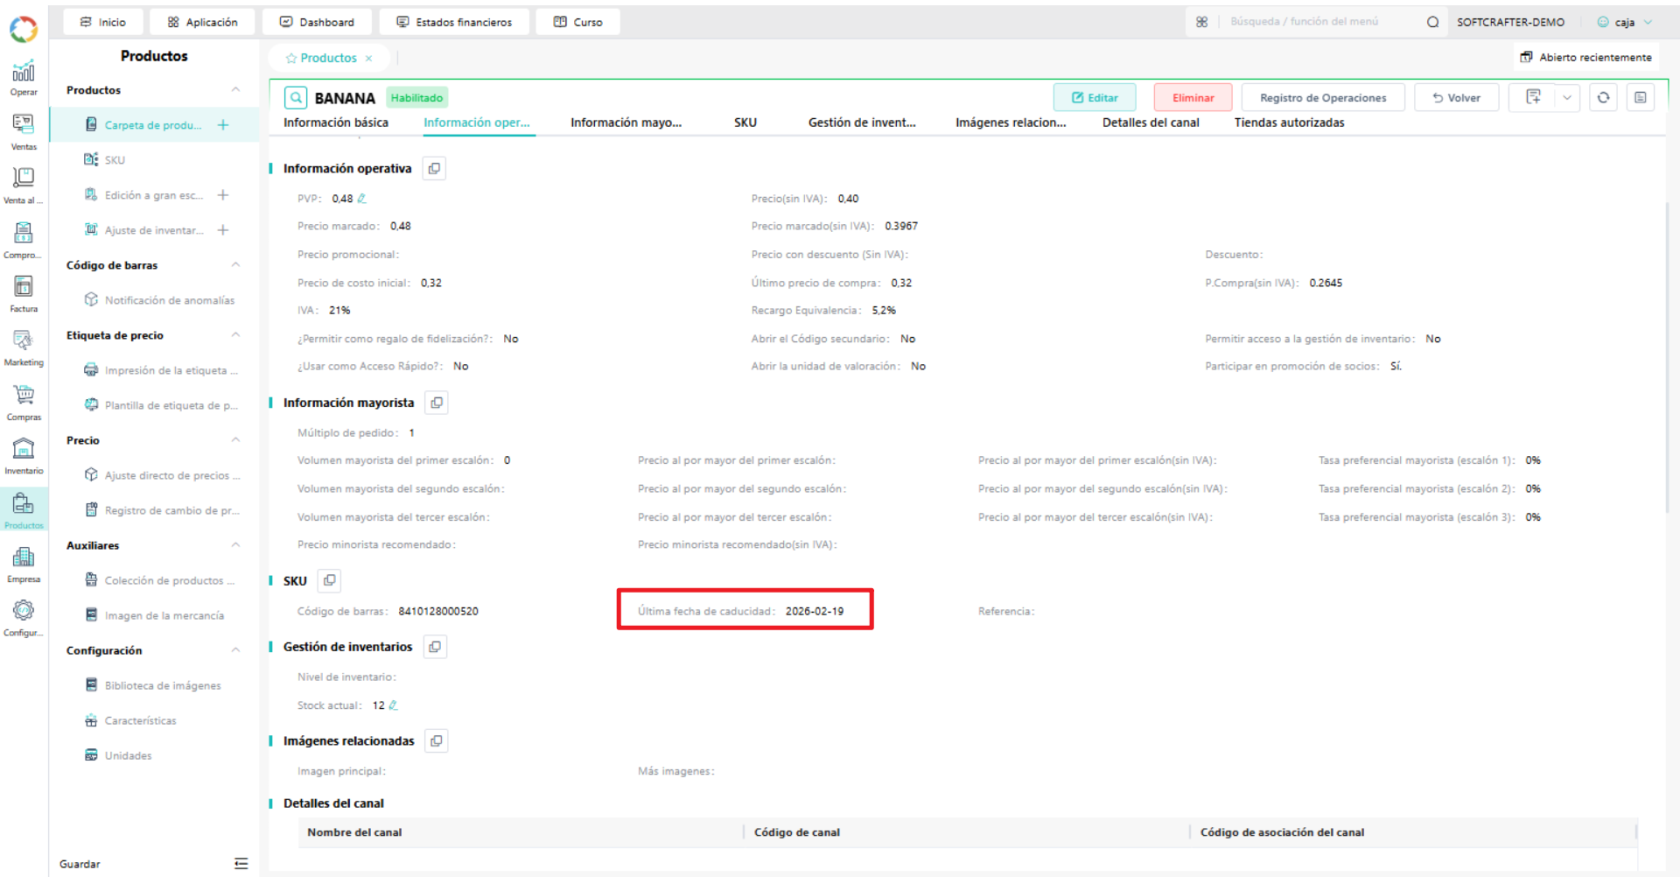The height and width of the screenshot is (877, 1680).
Task: Click the pencil icon next to PVP
Action: tap(362, 198)
